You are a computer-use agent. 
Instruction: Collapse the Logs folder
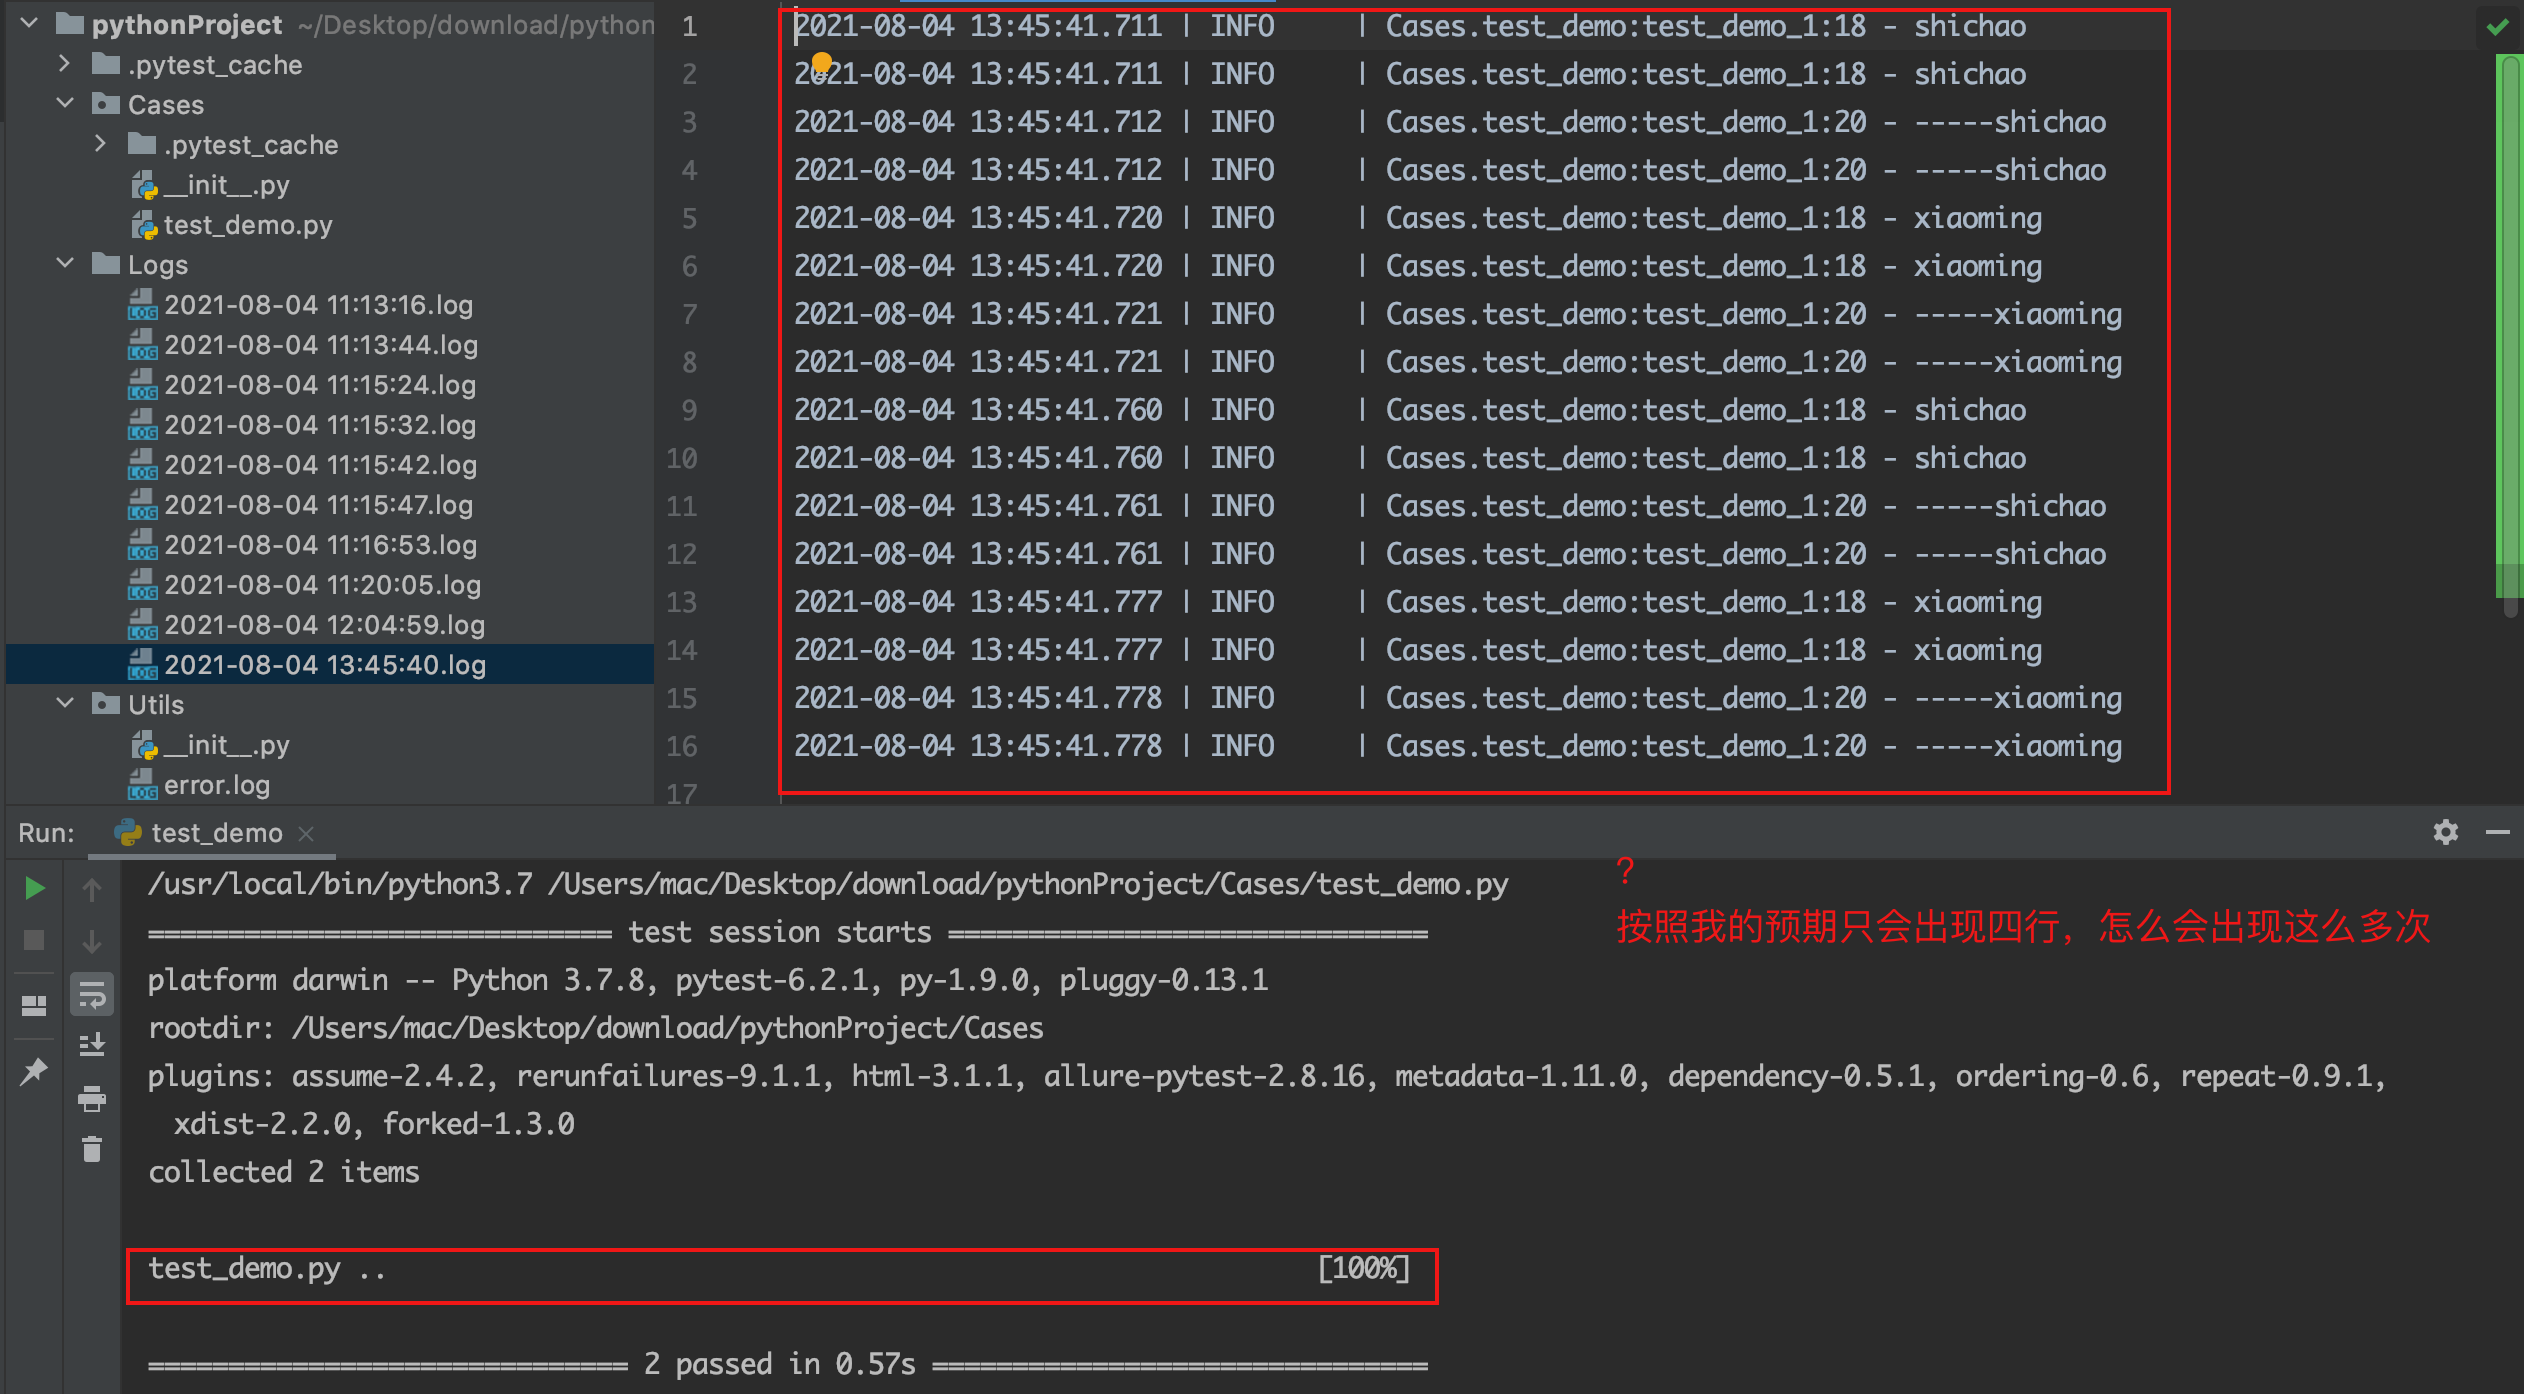66,264
